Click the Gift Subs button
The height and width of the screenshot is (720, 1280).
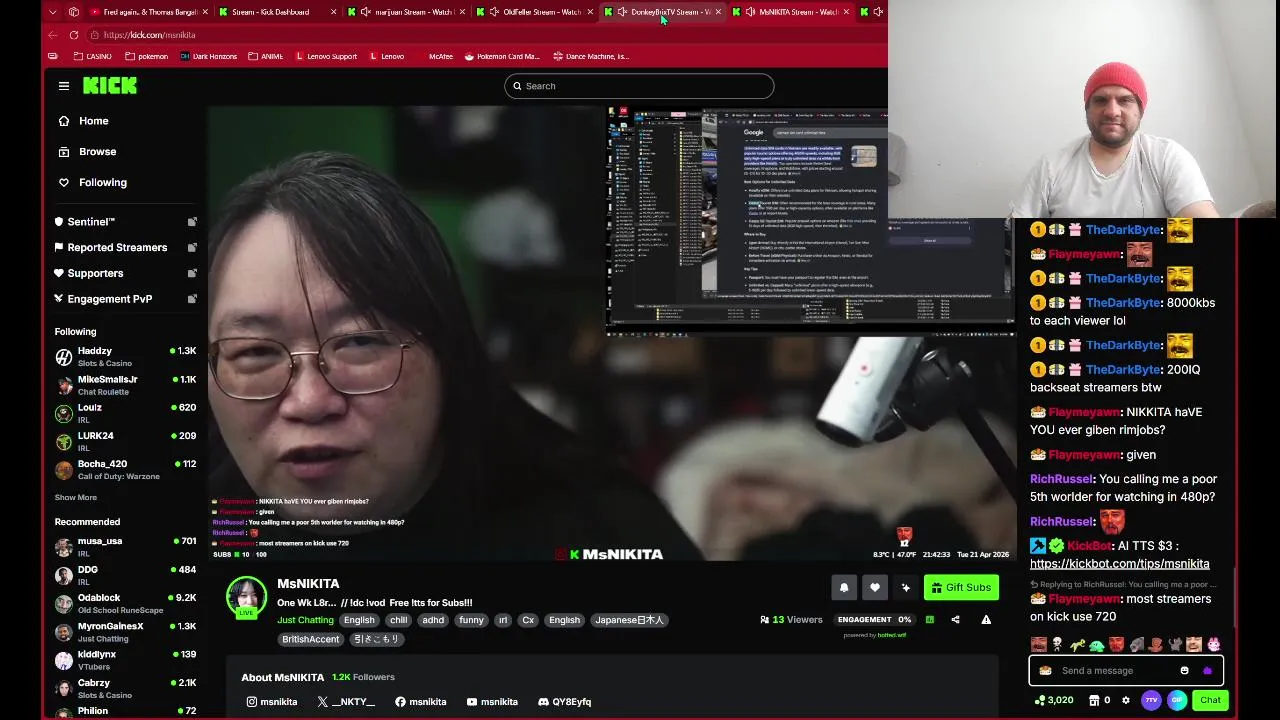pos(961,587)
